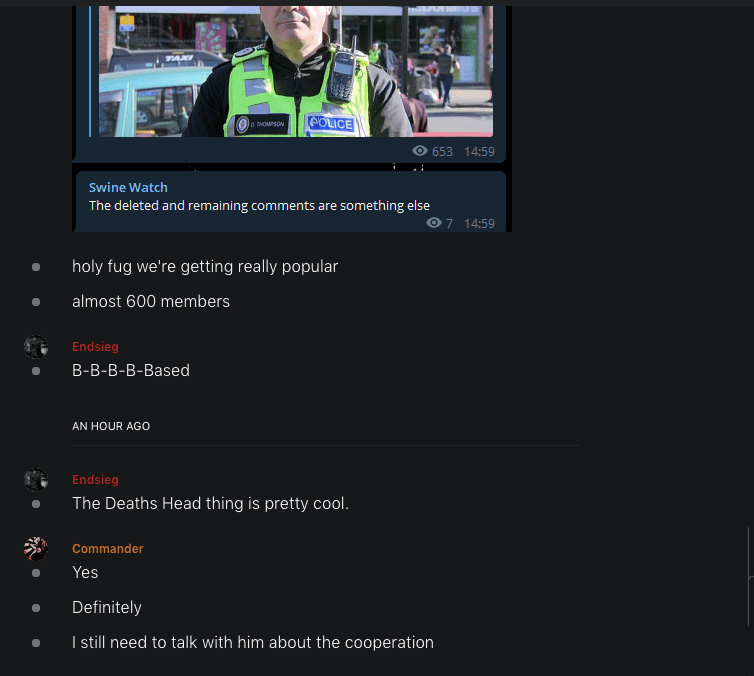This screenshot has width=754, height=676.
Task: Select the bullet beside the 'cooperation' message
Action: [x=36, y=643]
